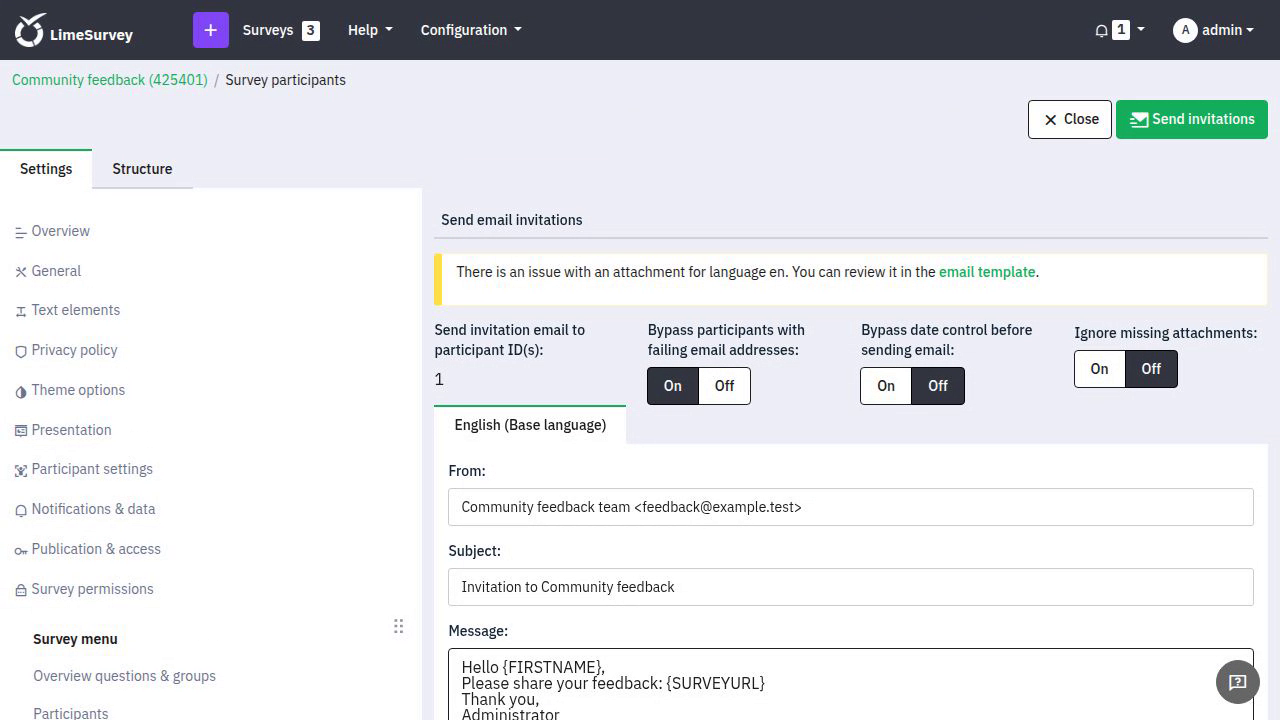Select the English (Base language) tab
Screen dimensions: 1280x720
(x=530, y=425)
